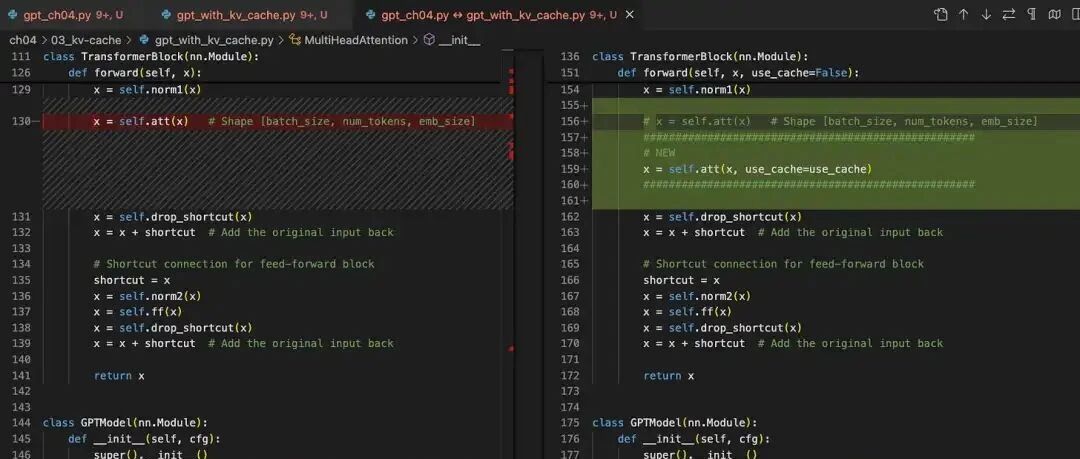Click return x on right line 172

669,376
